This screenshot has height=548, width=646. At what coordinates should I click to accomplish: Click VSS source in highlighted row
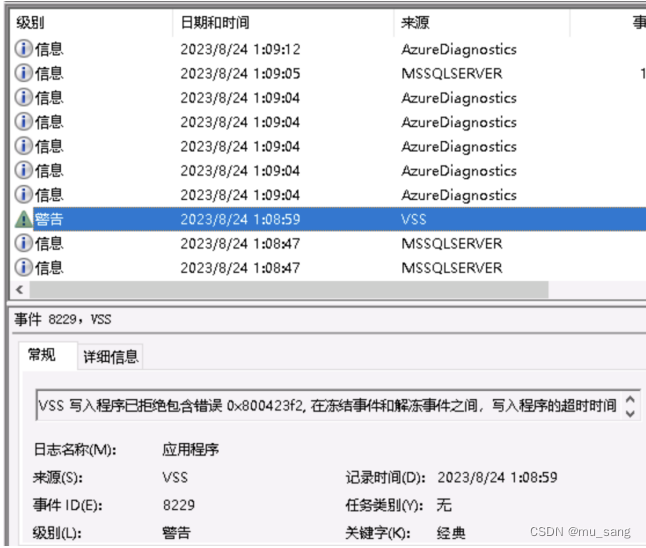pyautogui.click(x=414, y=219)
